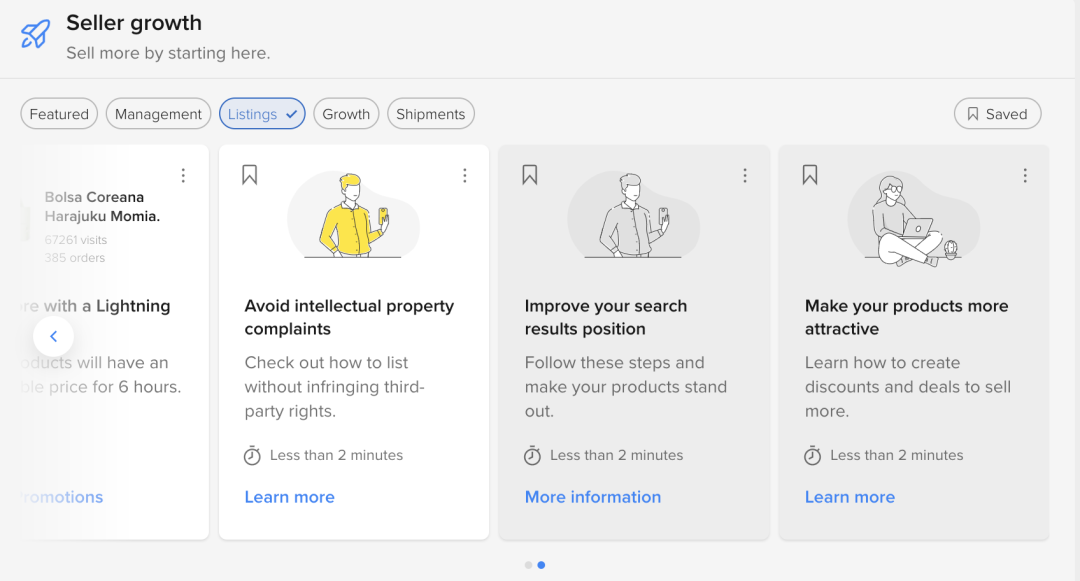
Task: Open Learn more for intellectual property complaints
Action: [x=290, y=497]
